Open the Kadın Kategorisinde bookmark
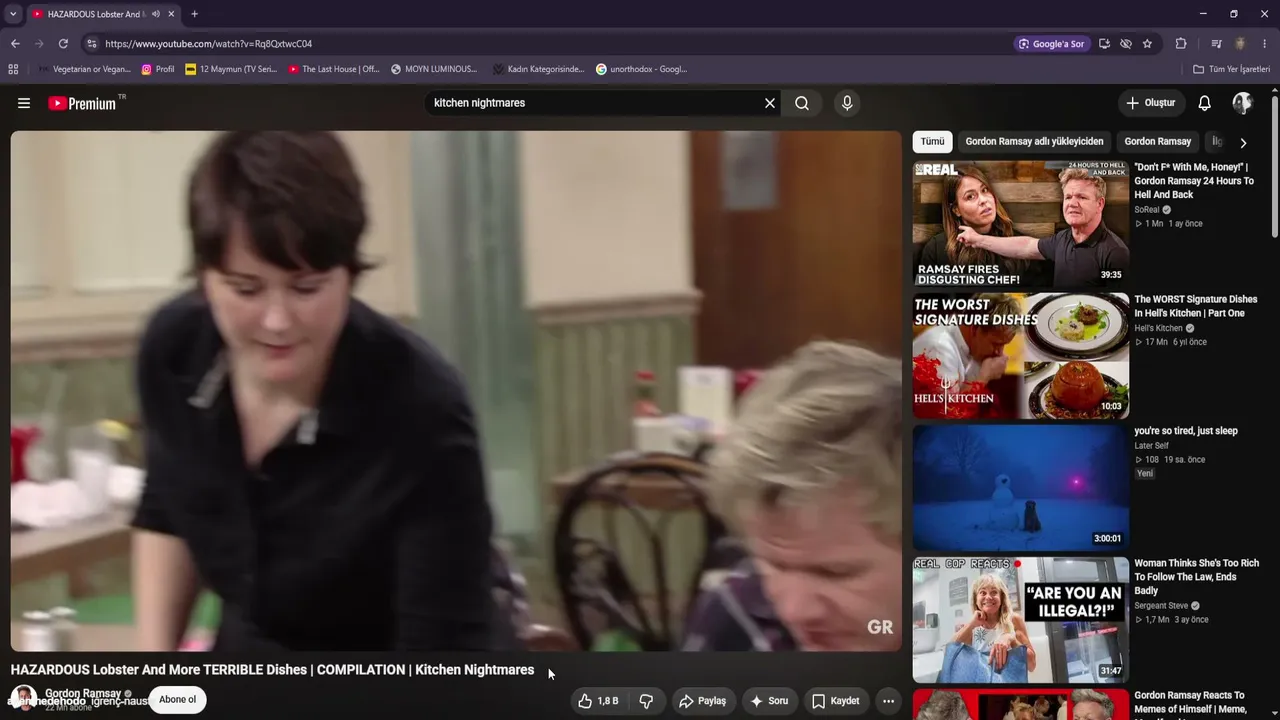 [538, 69]
